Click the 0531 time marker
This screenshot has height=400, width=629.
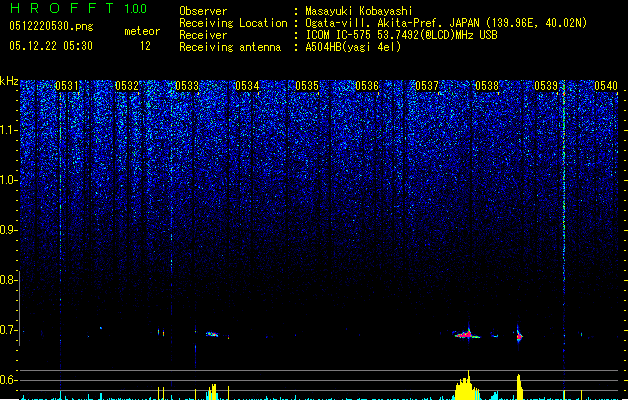tap(67, 86)
